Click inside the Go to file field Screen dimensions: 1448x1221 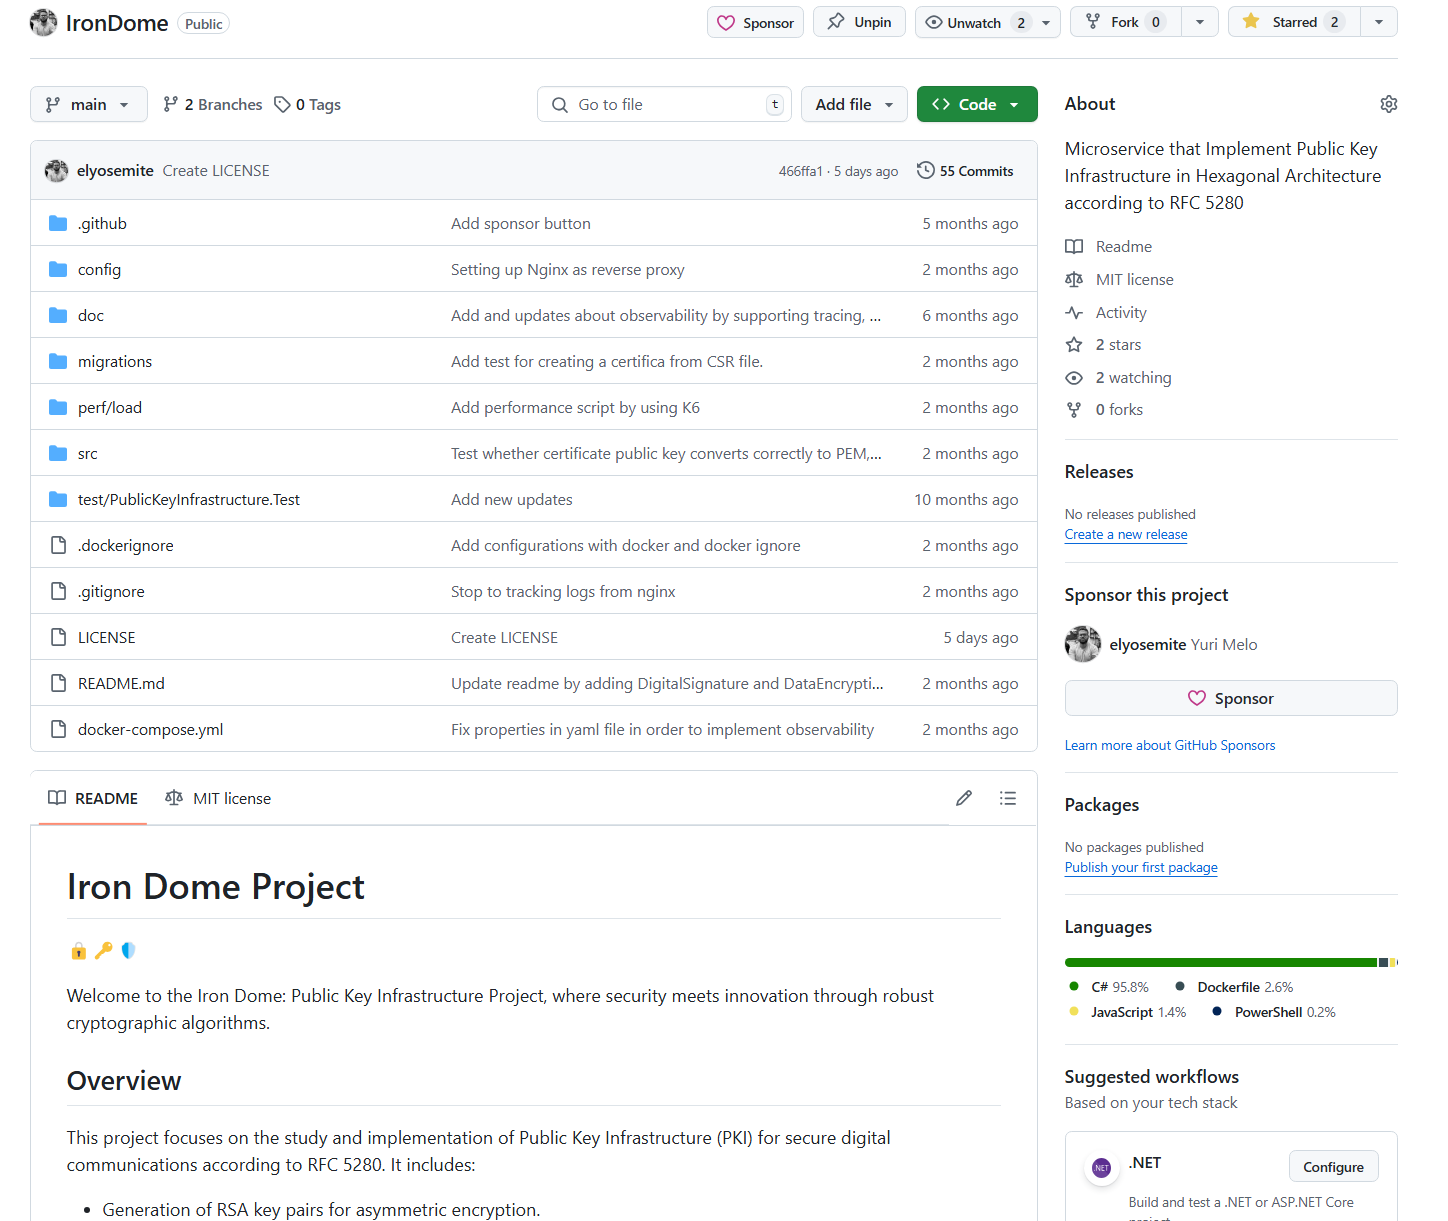point(664,104)
